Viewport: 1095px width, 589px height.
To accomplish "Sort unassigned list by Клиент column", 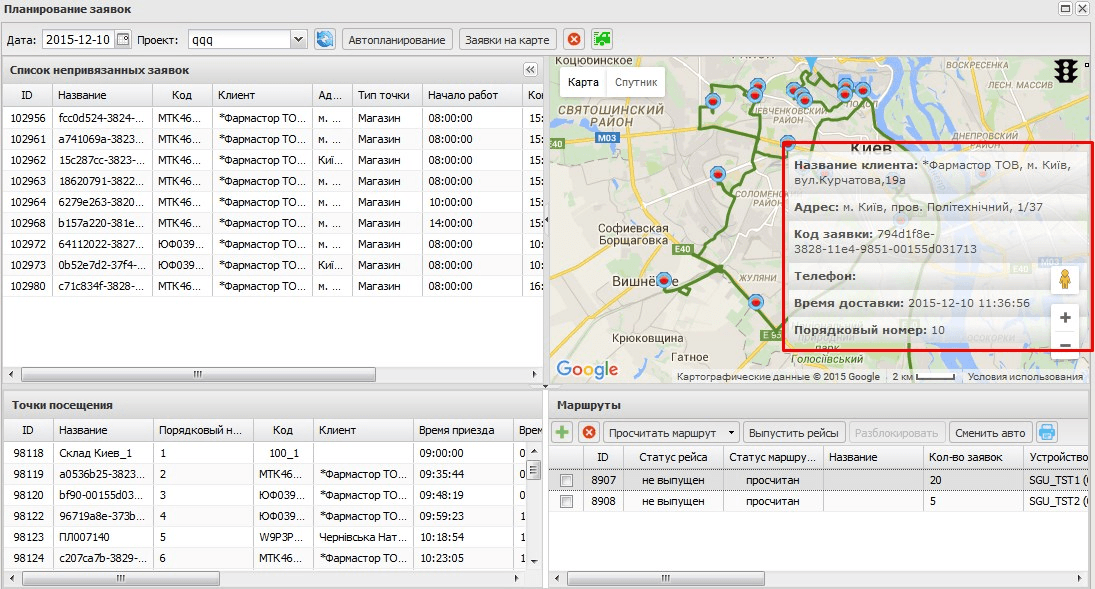I will point(262,95).
